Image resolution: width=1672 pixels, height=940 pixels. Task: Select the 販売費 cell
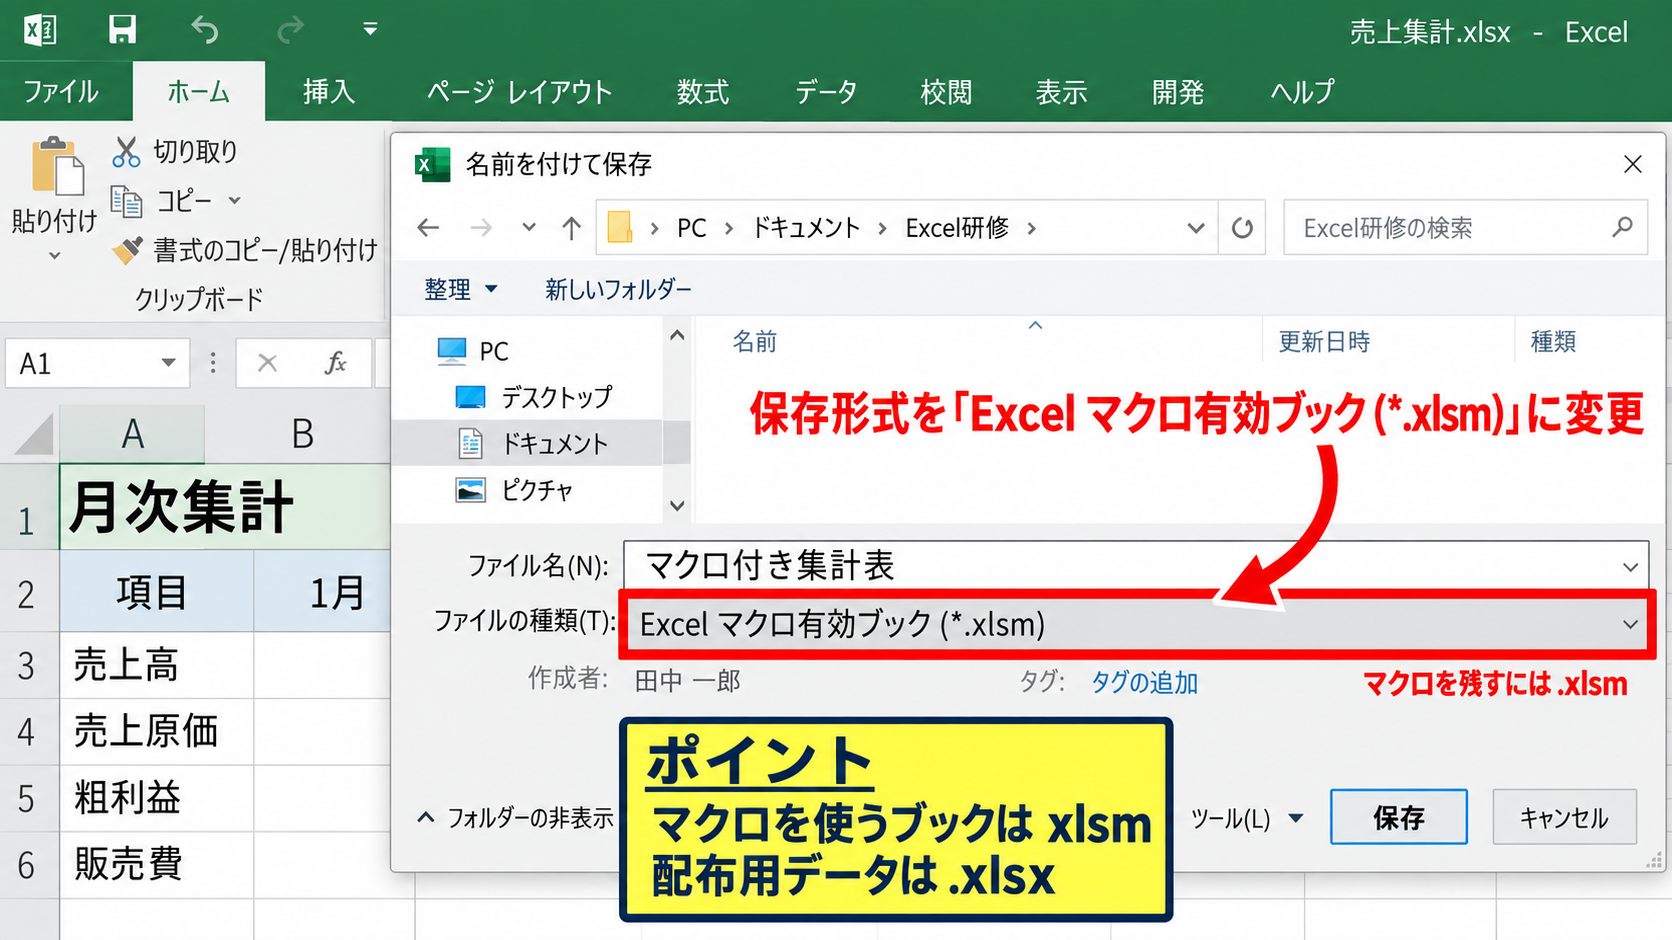pos(157,864)
